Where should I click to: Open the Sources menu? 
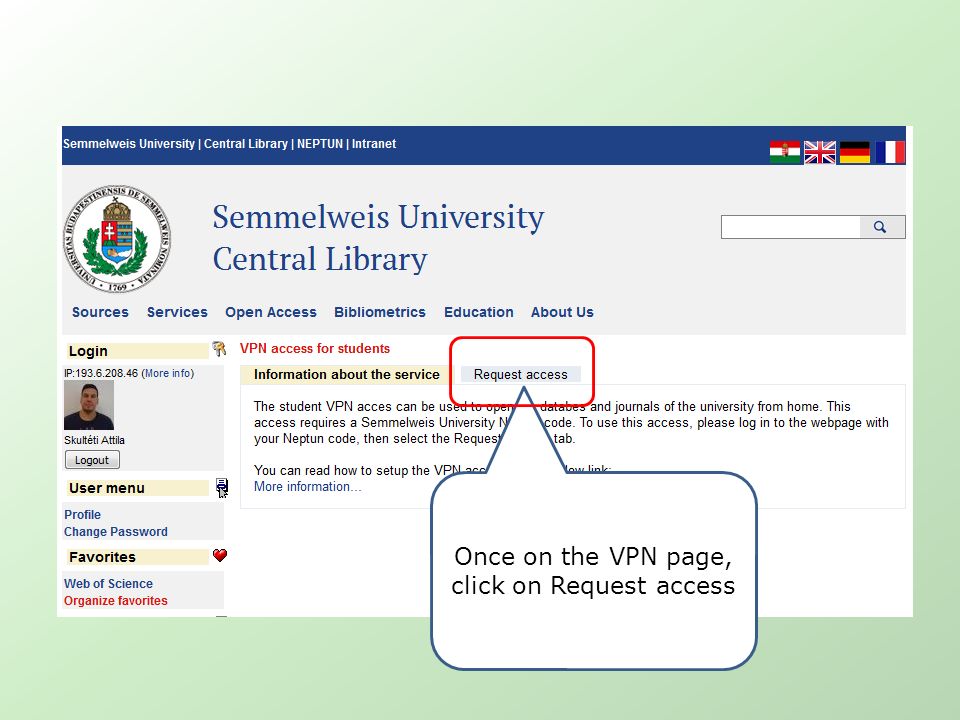coord(100,312)
